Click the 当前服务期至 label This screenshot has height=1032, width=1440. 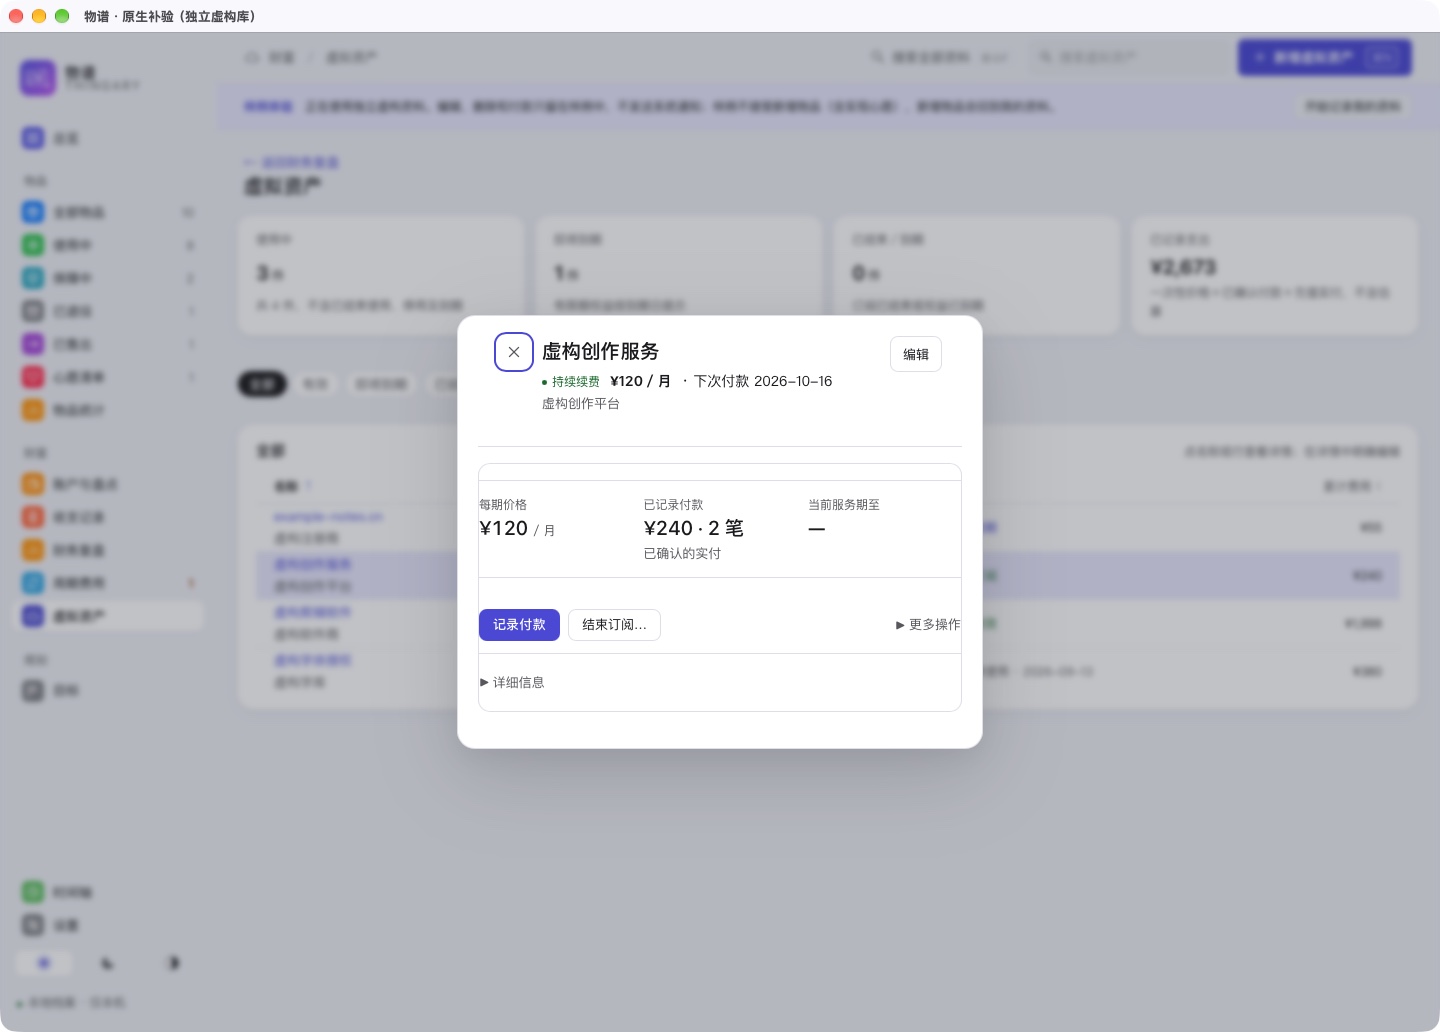pos(844,505)
